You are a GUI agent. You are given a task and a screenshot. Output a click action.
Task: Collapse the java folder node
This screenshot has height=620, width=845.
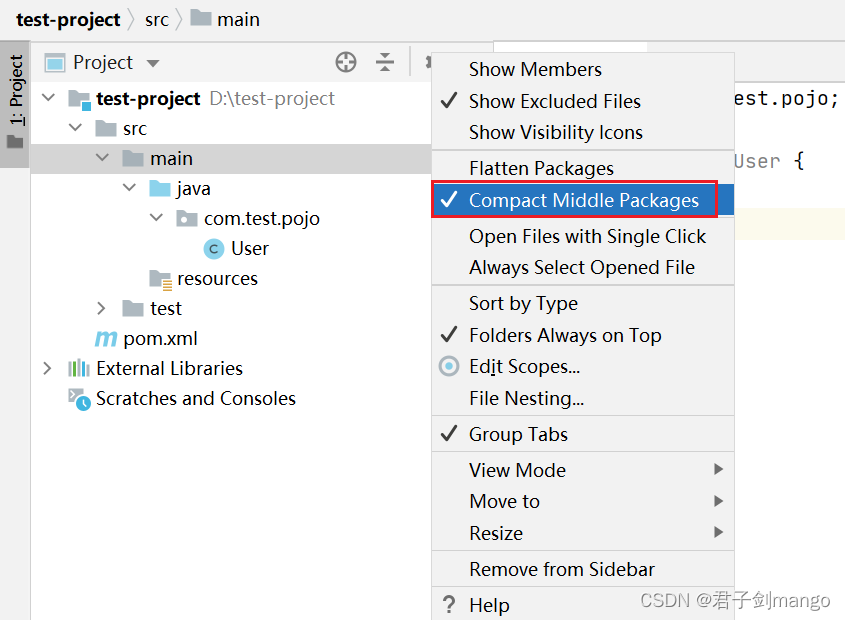129,188
